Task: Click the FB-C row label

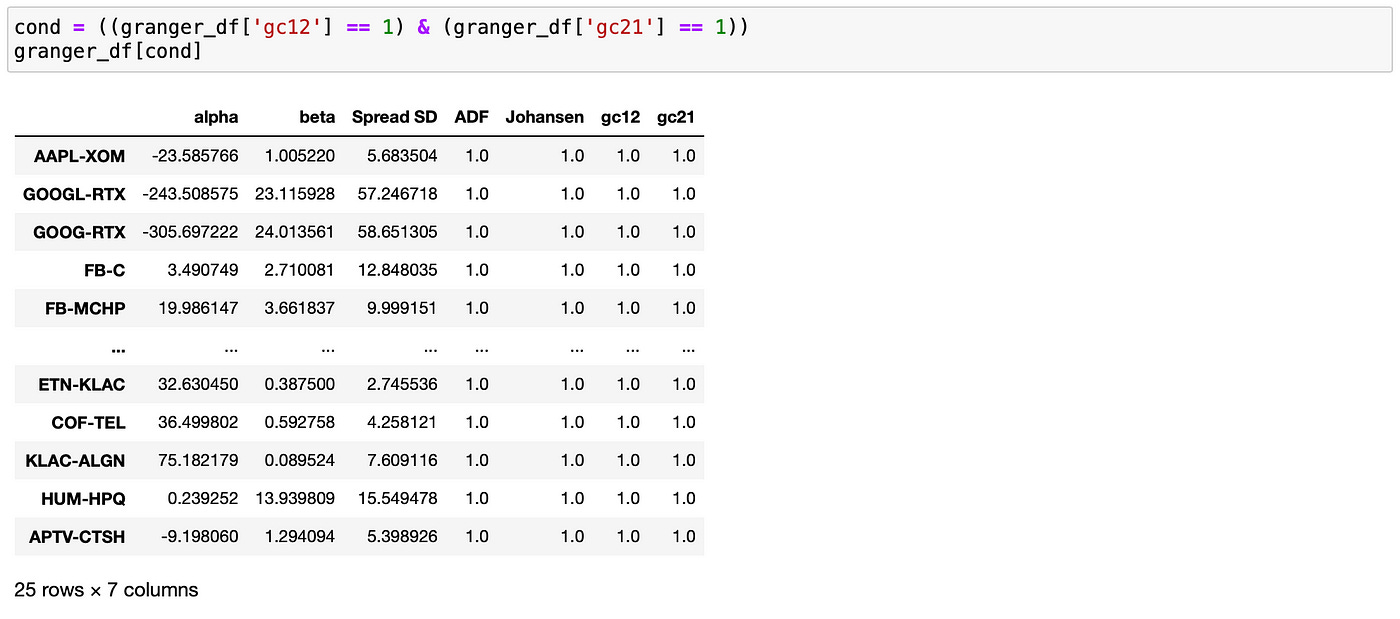Action: (x=105, y=270)
